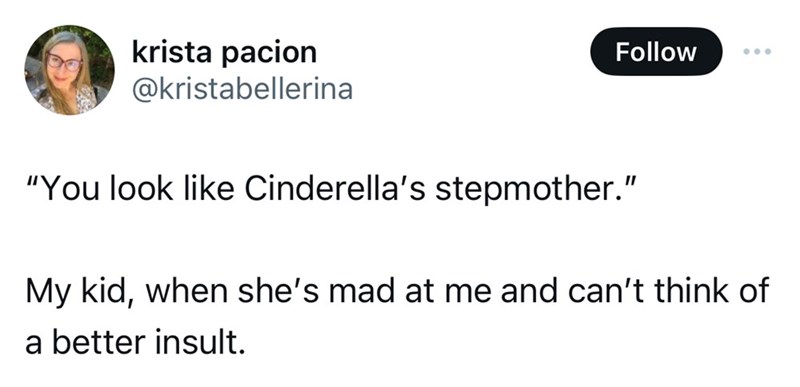Open the @kristabellerina handle link
Screen dimensions: 800x387
pyautogui.click(x=242, y=89)
